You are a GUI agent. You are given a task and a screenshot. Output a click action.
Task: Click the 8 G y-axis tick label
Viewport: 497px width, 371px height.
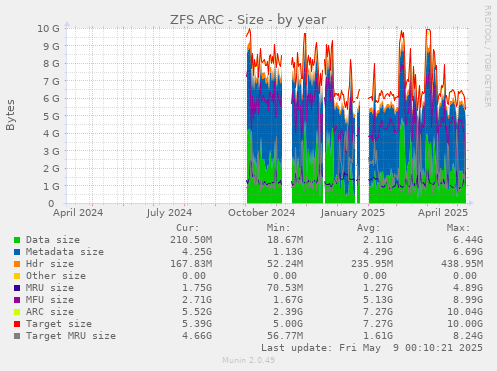(51, 63)
